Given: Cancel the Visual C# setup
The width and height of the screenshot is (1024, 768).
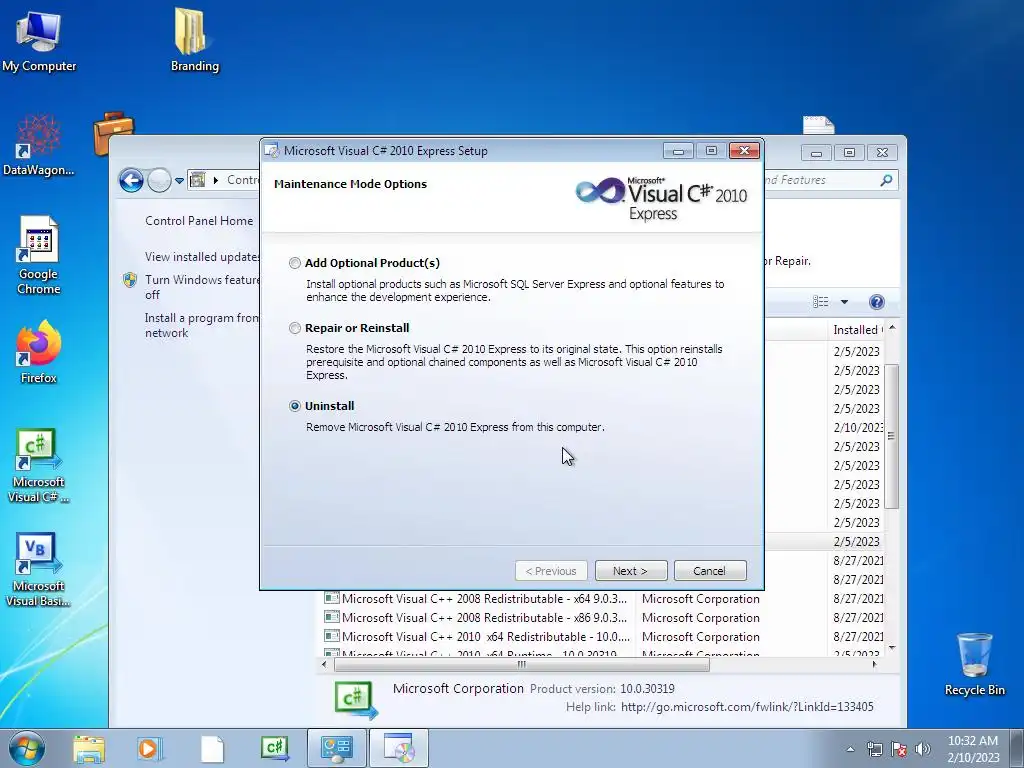Looking at the screenshot, I should pyautogui.click(x=709, y=571).
